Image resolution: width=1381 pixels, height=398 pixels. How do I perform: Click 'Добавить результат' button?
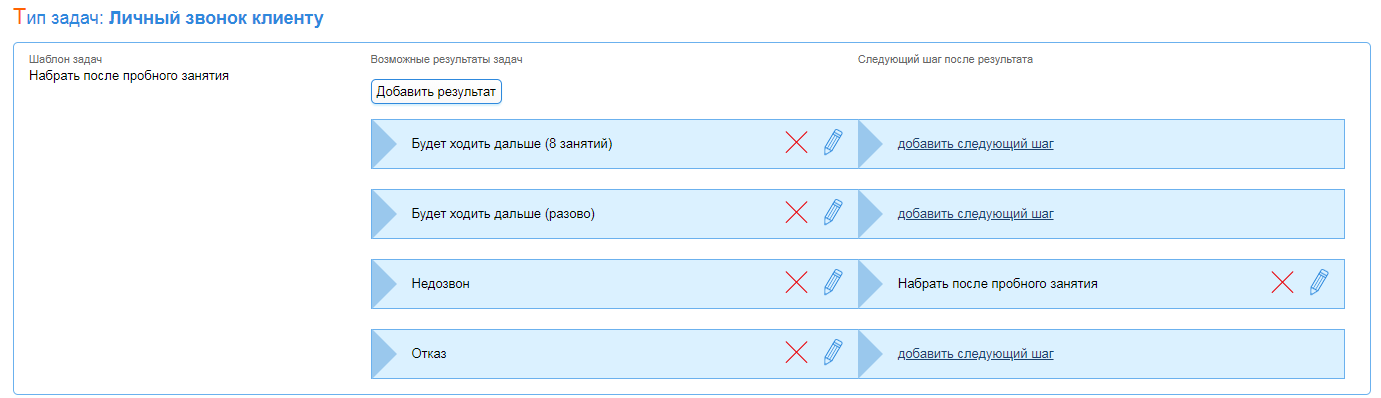point(436,92)
